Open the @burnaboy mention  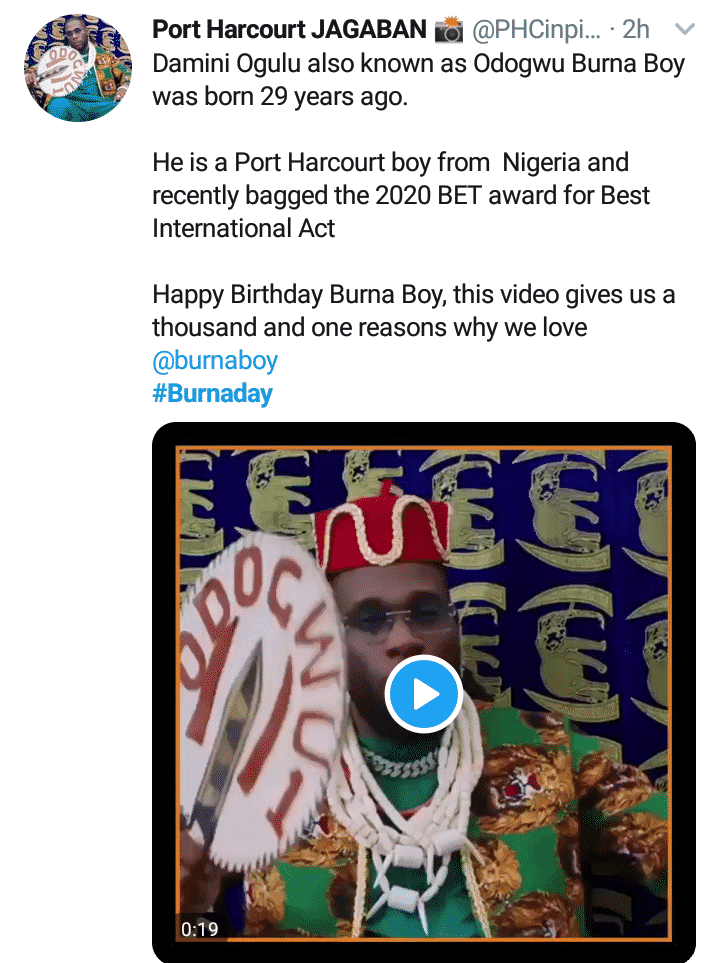[215, 359]
